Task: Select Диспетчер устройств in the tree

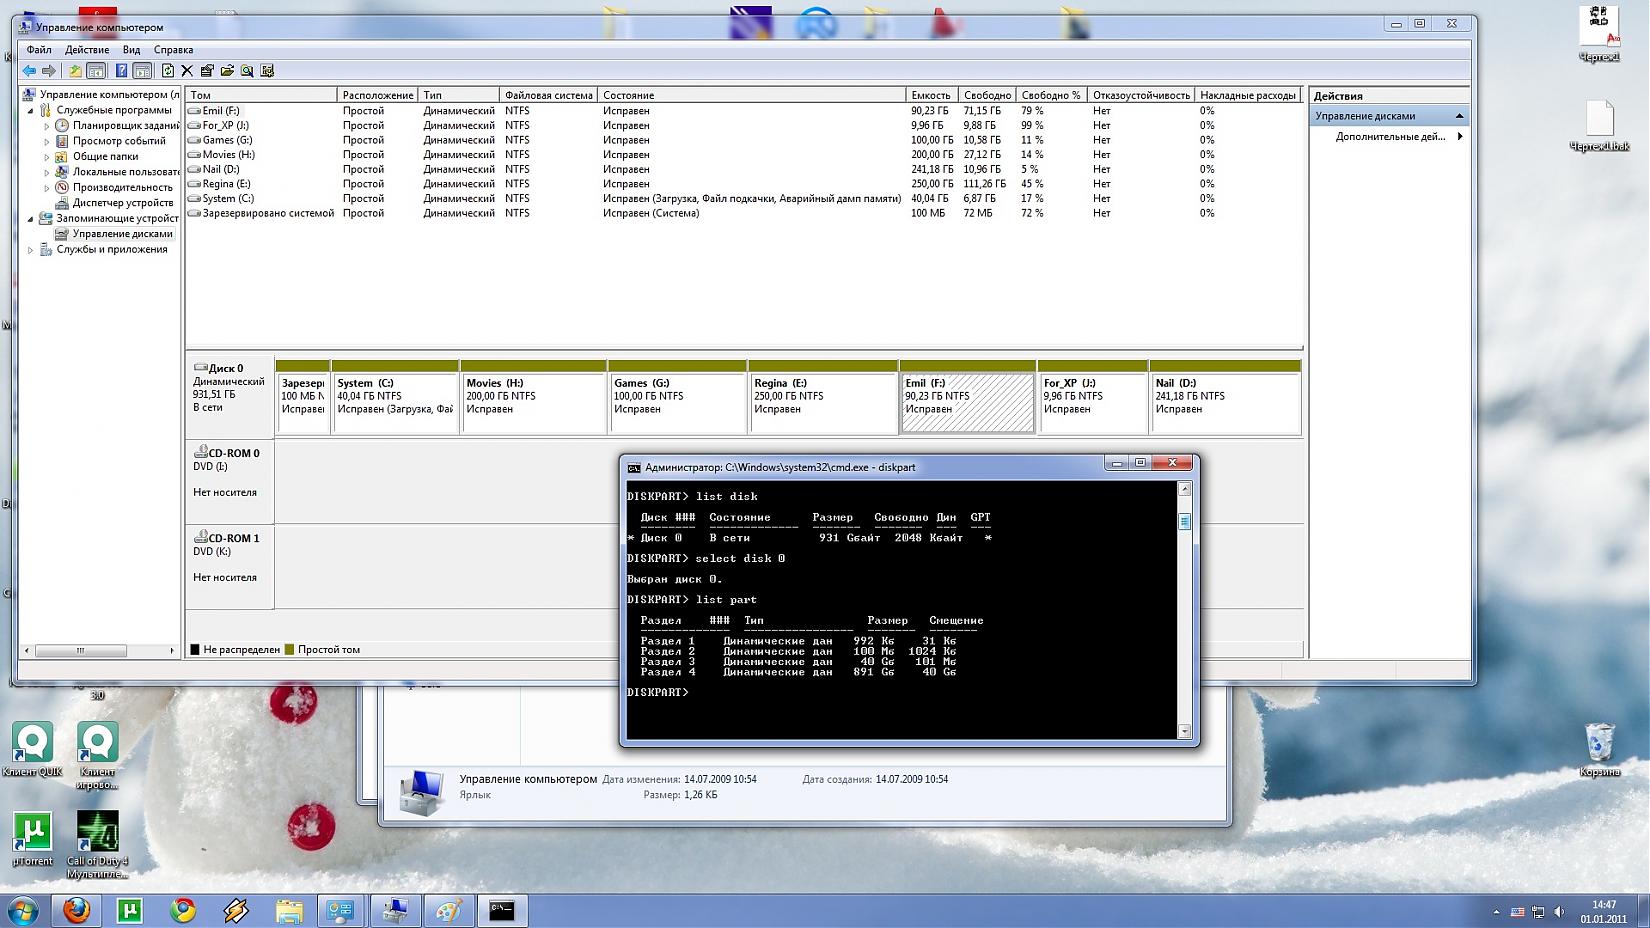Action: click(x=122, y=203)
